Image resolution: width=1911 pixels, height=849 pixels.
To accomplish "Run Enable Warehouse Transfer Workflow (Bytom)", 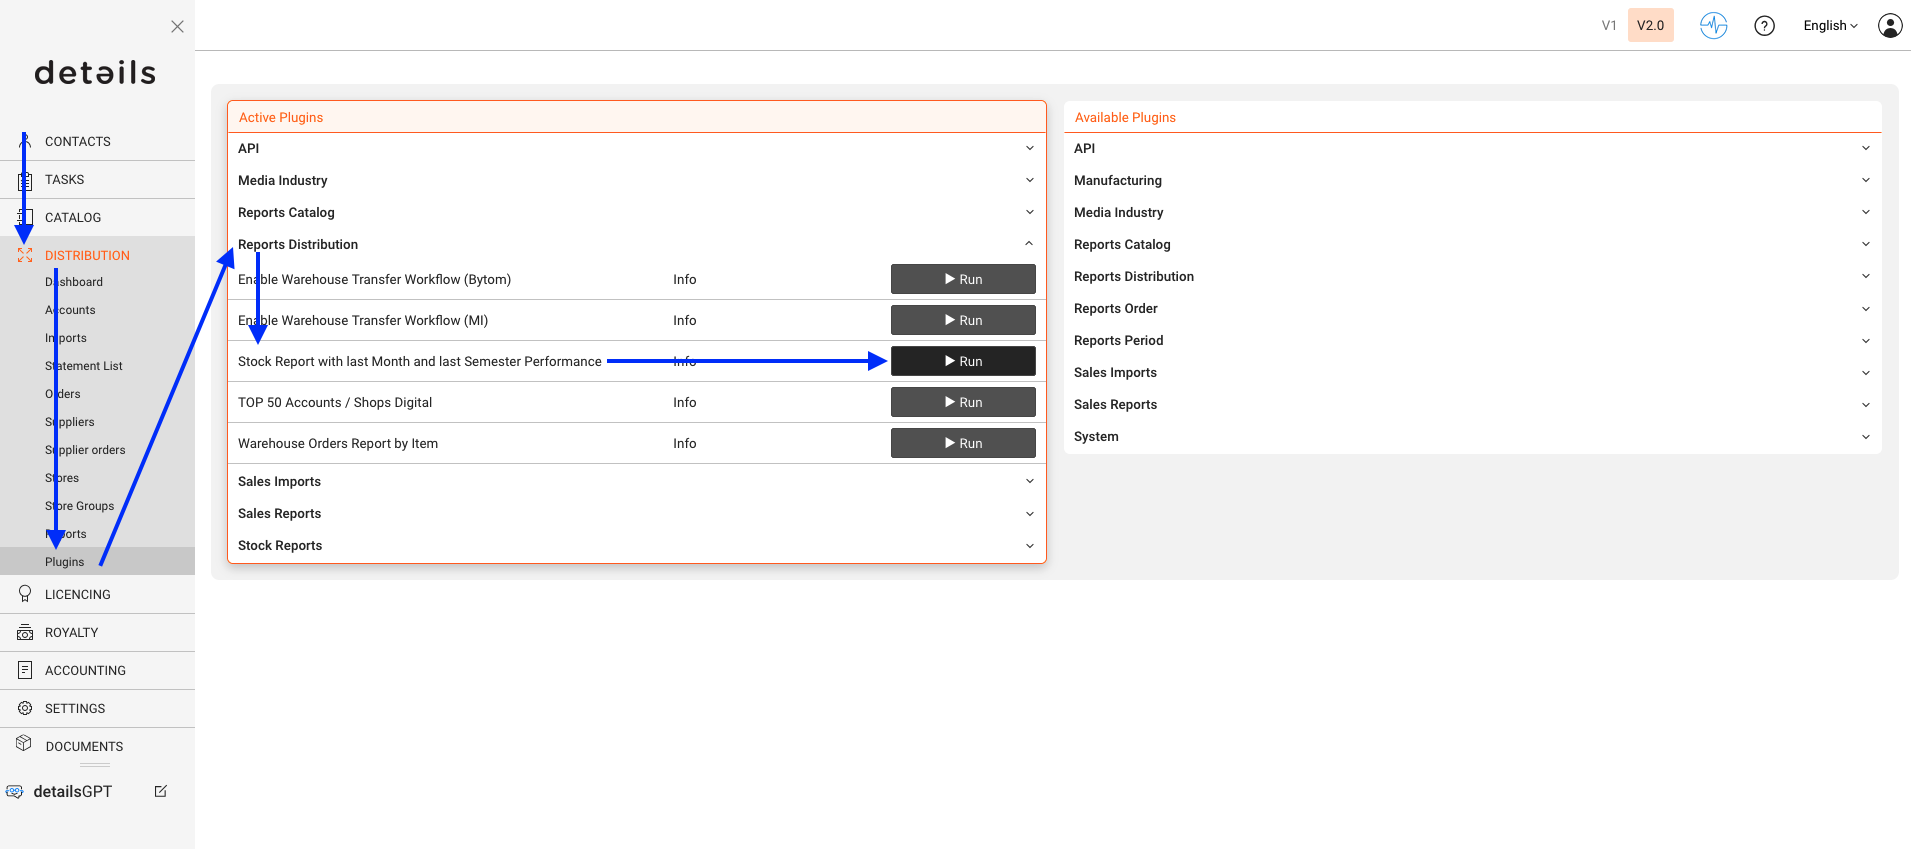I will point(963,279).
